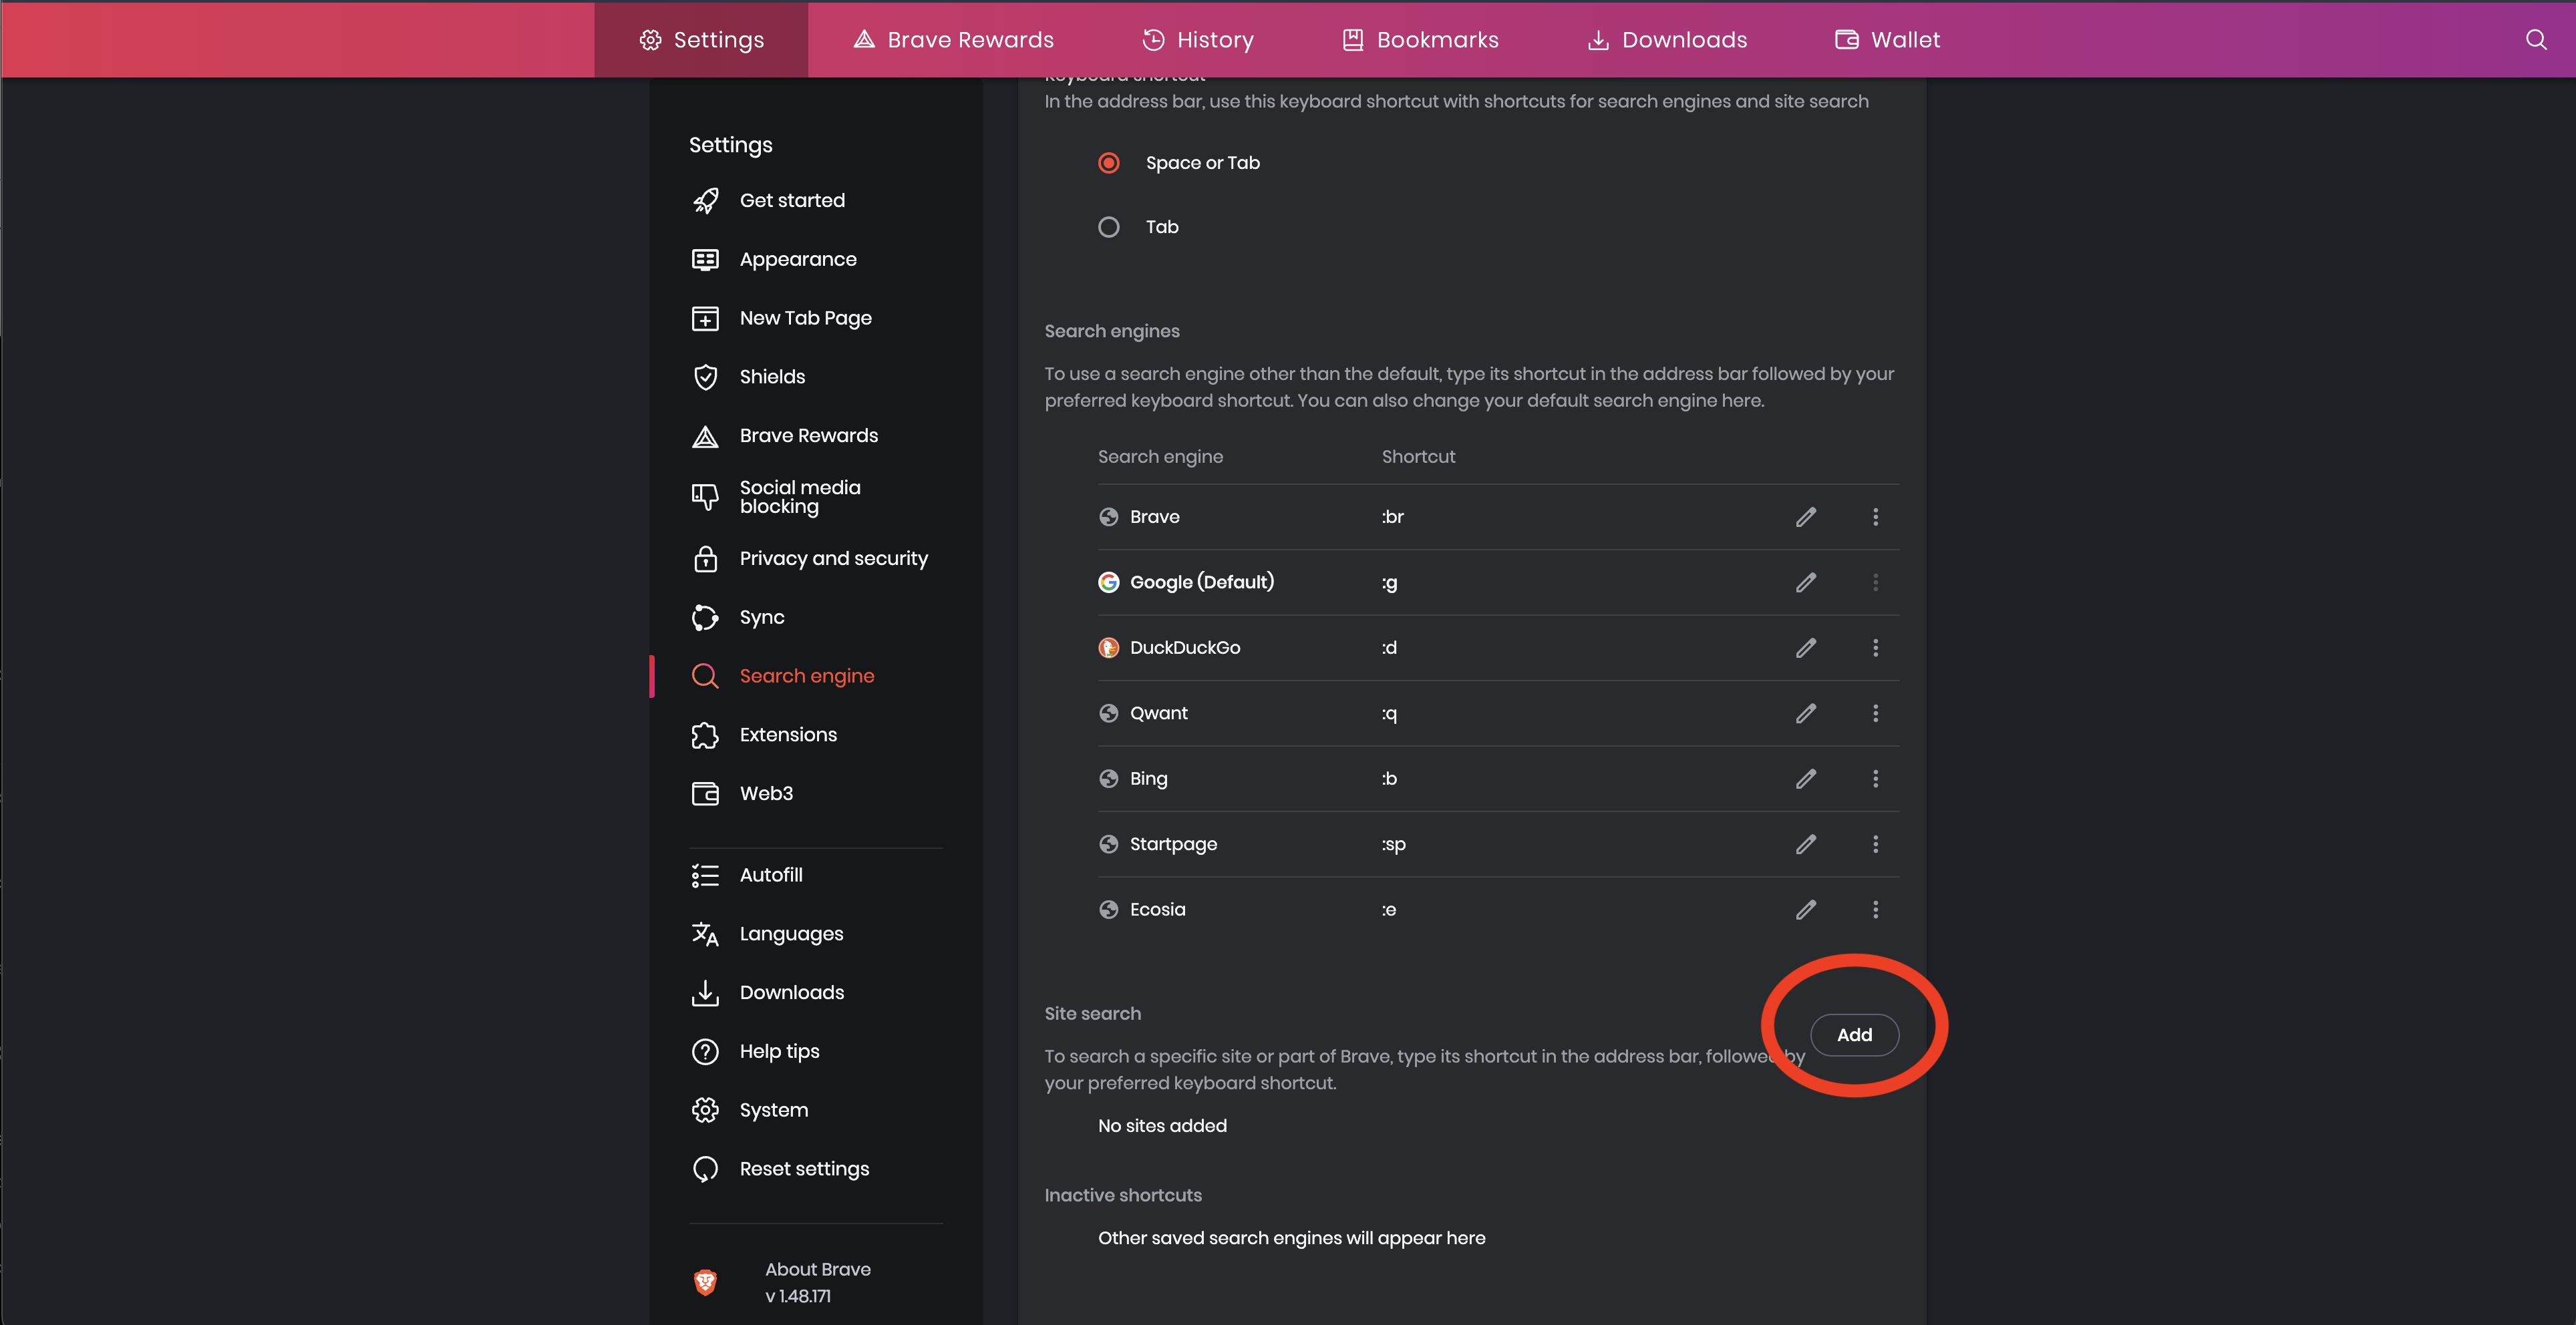This screenshot has width=2576, height=1325.
Task: Open more actions menu for Brave engine
Action: coord(1875,517)
